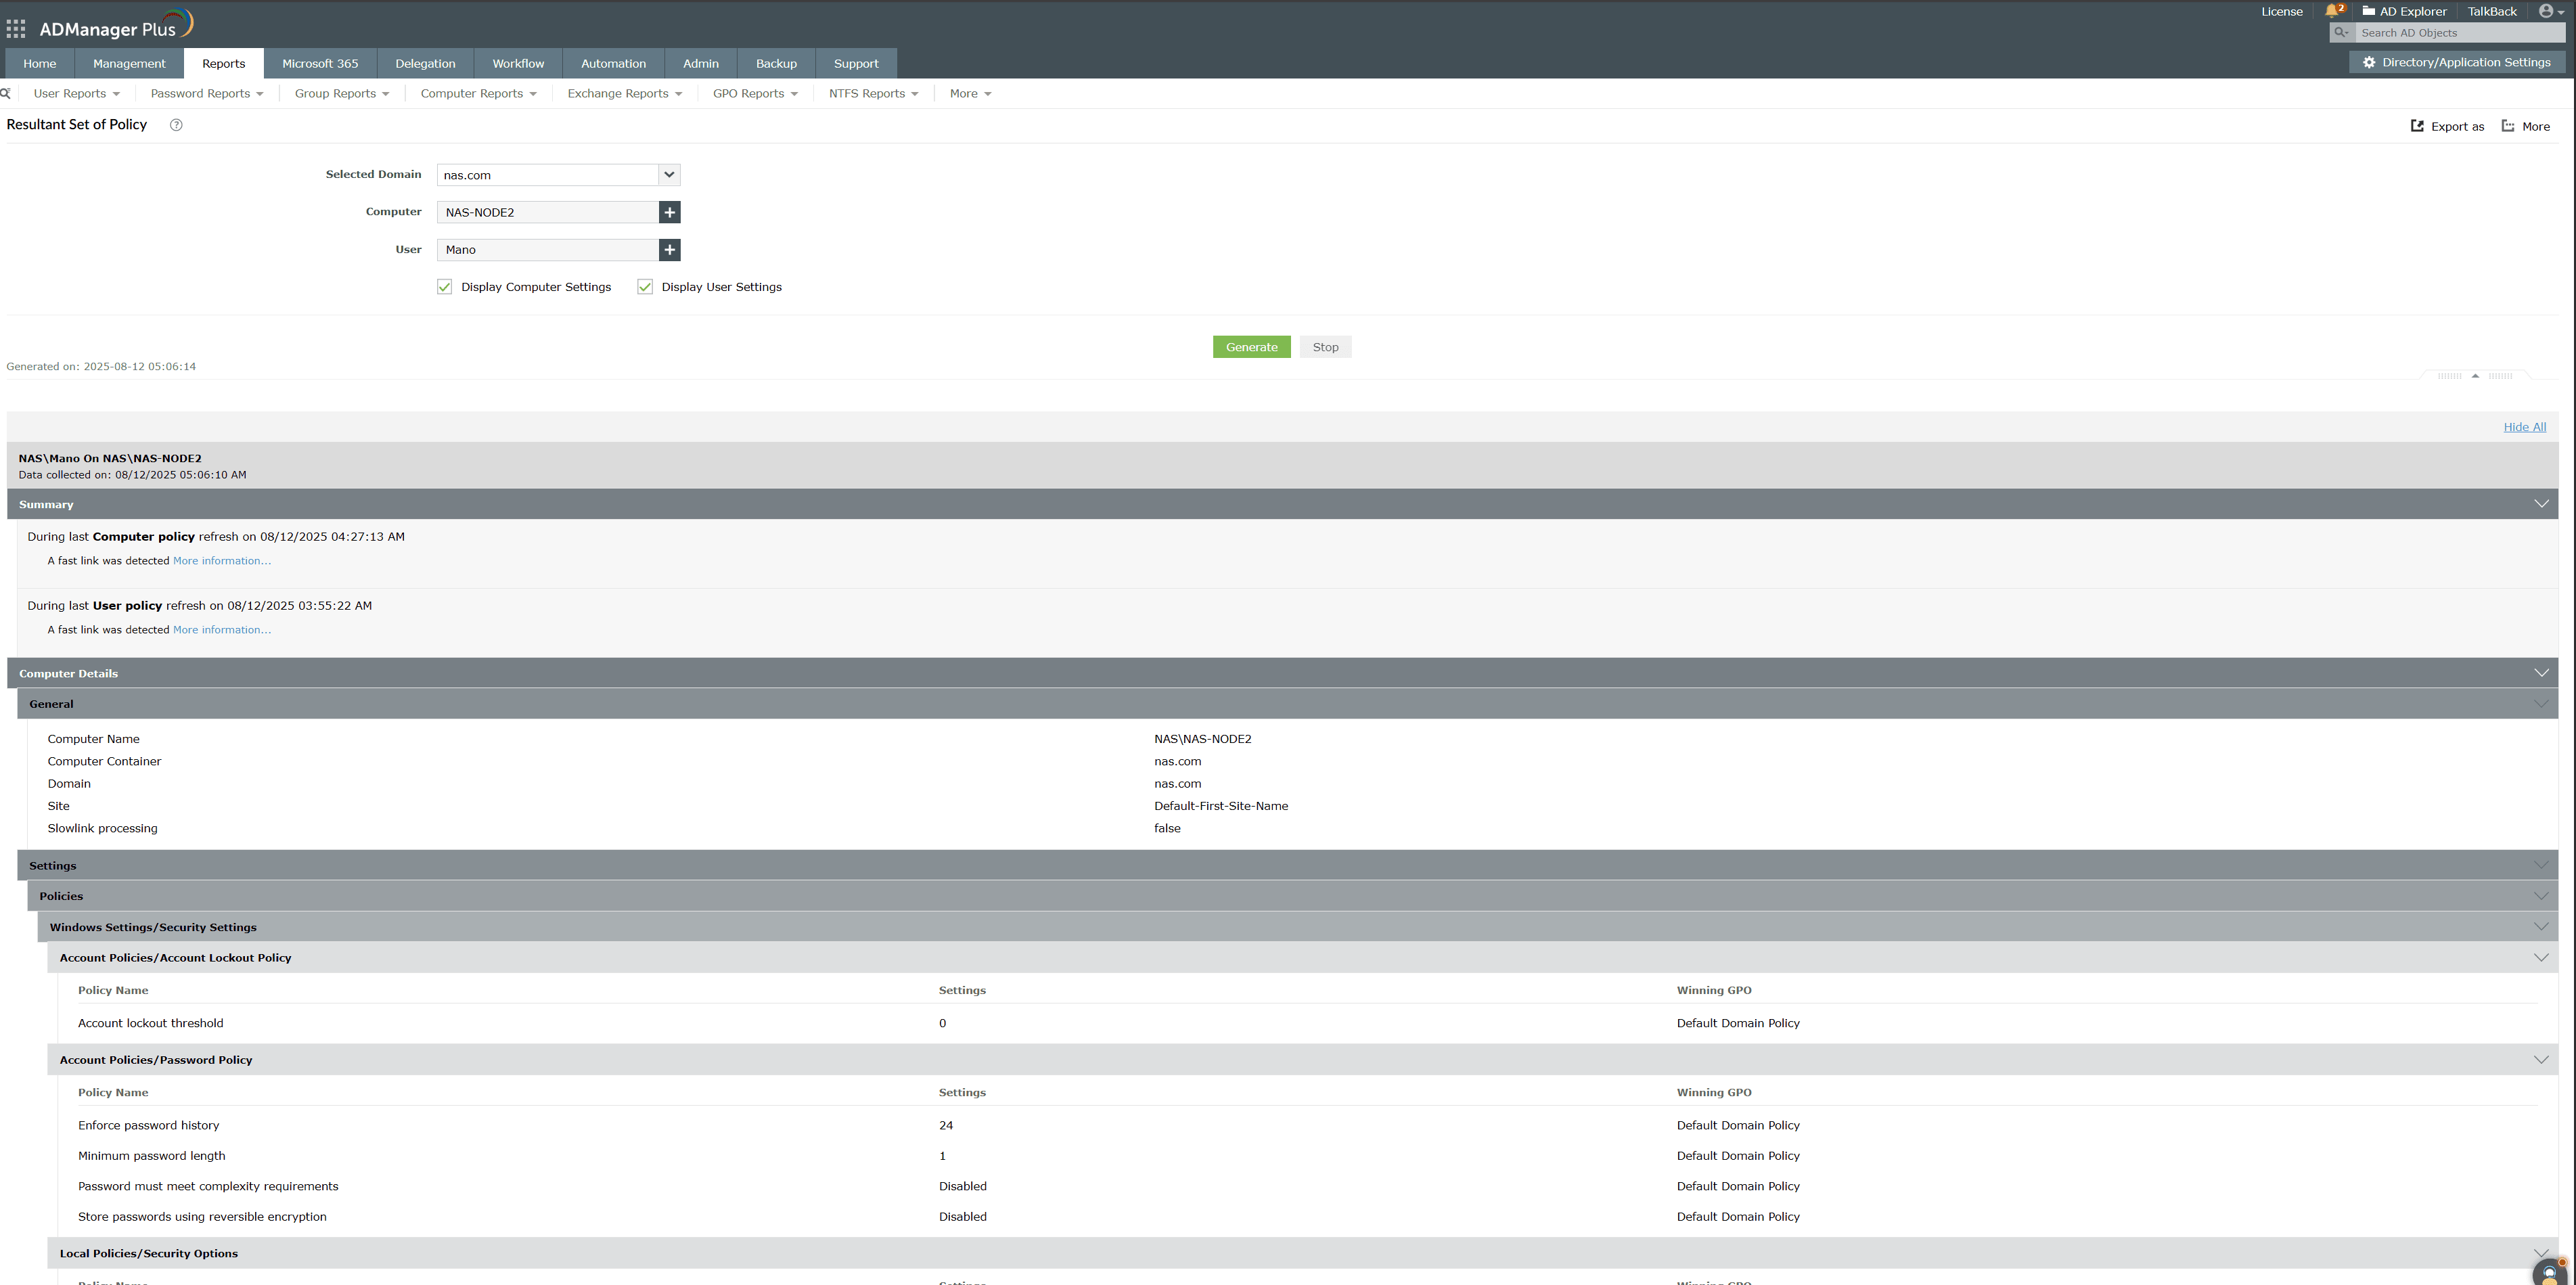This screenshot has height=1285, width=2576.
Task: Click the Generate button
Action: pos(1251,347)
